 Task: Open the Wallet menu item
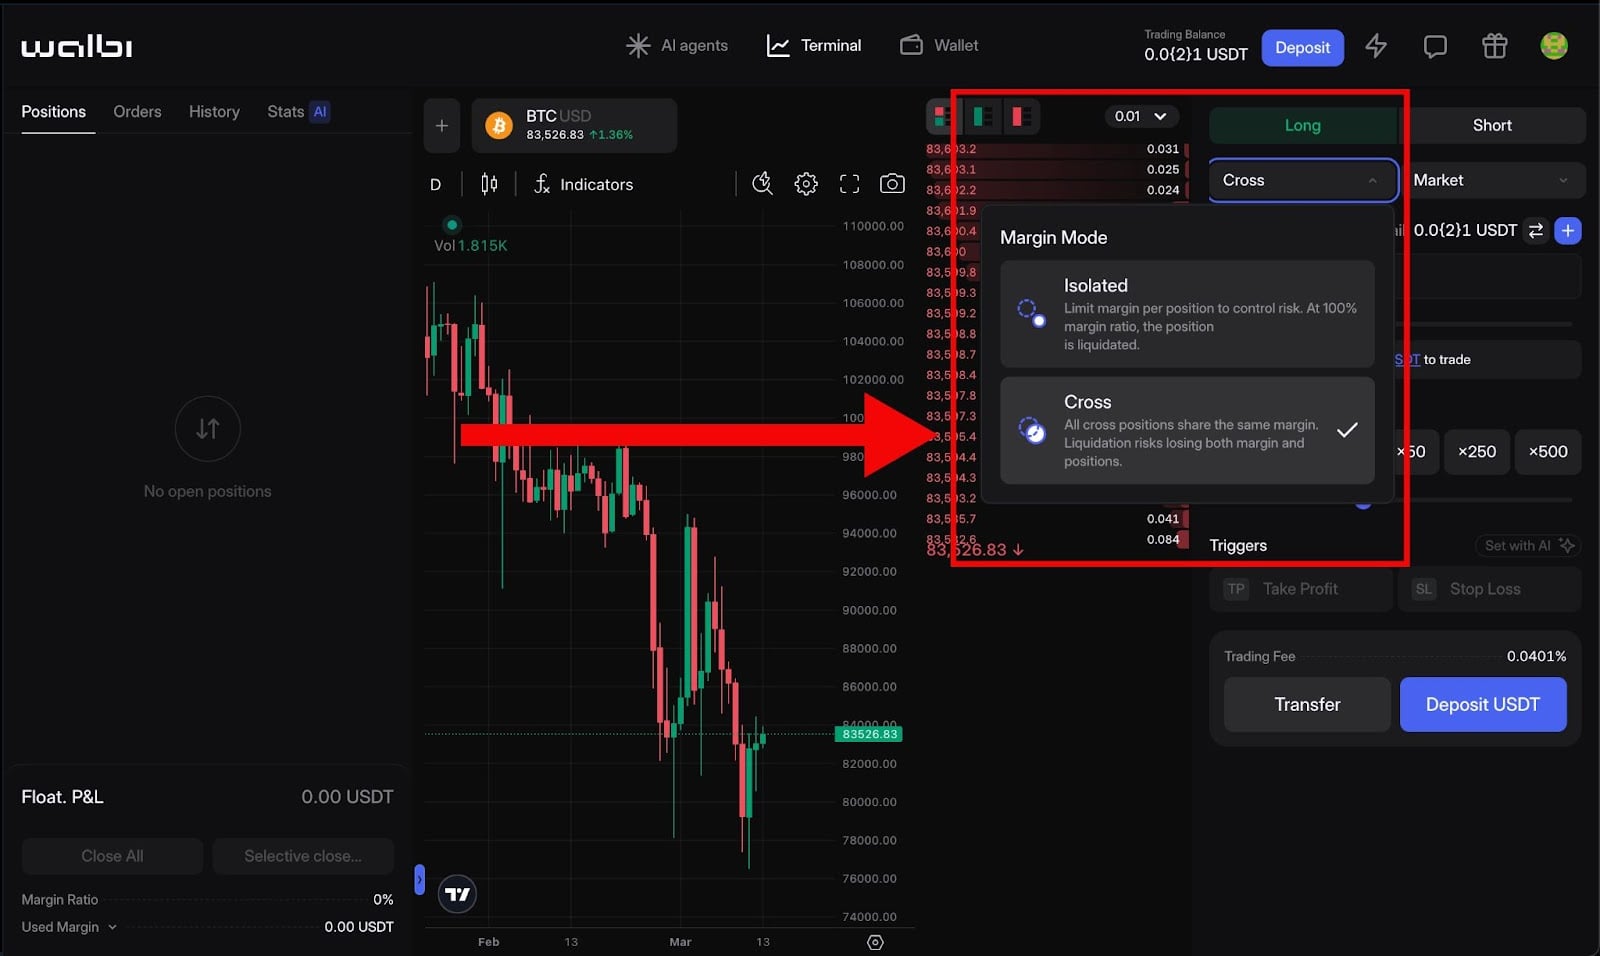coord(939,46)
